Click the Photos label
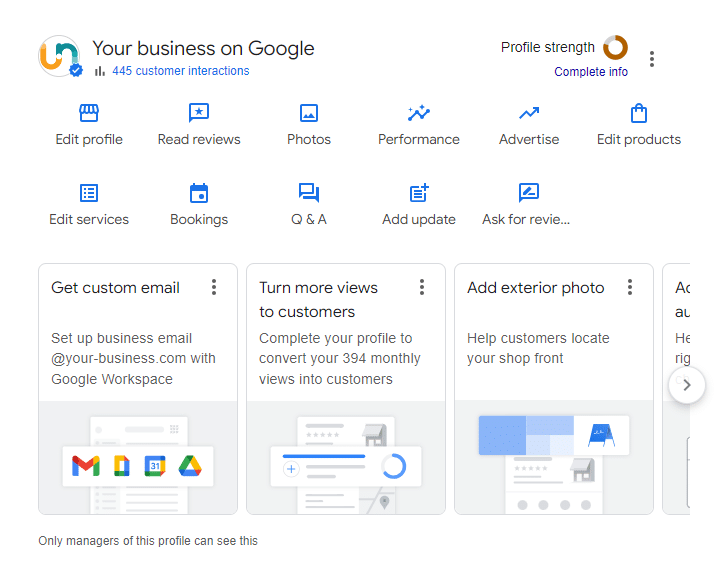Screen dimensions: 726x563 coord(309,139)
